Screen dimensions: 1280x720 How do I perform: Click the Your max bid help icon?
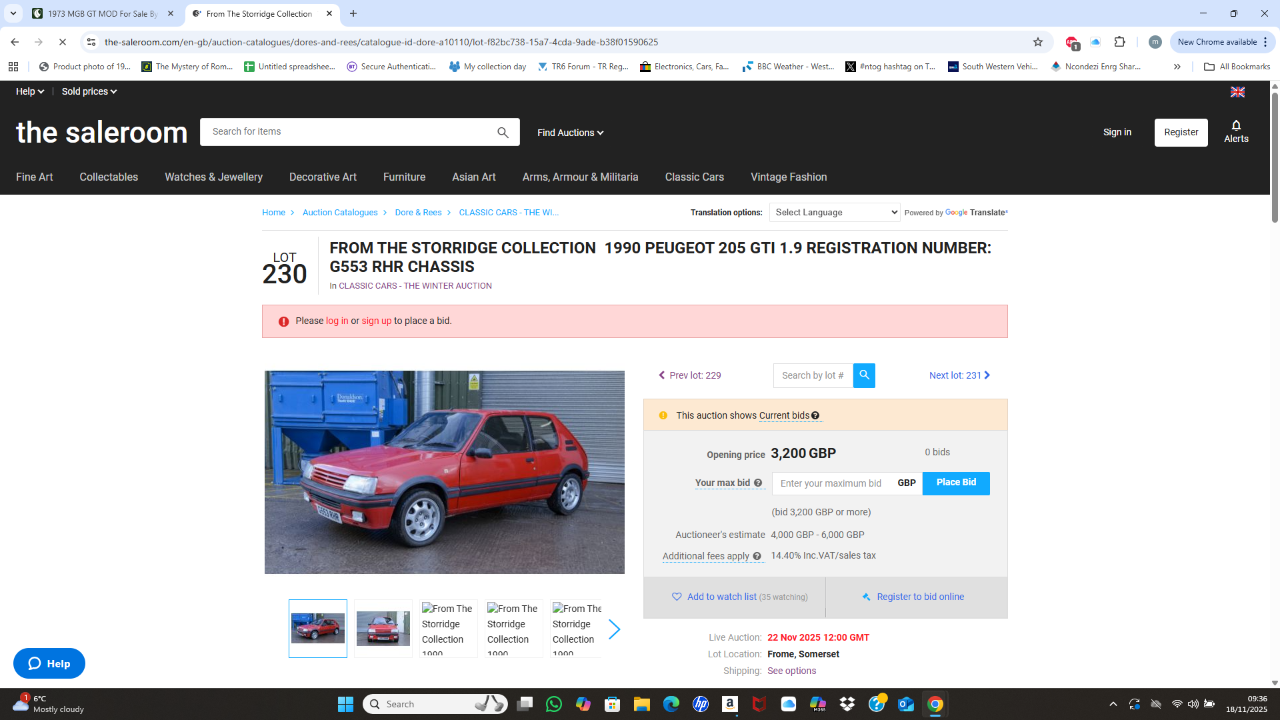point(758,483)
